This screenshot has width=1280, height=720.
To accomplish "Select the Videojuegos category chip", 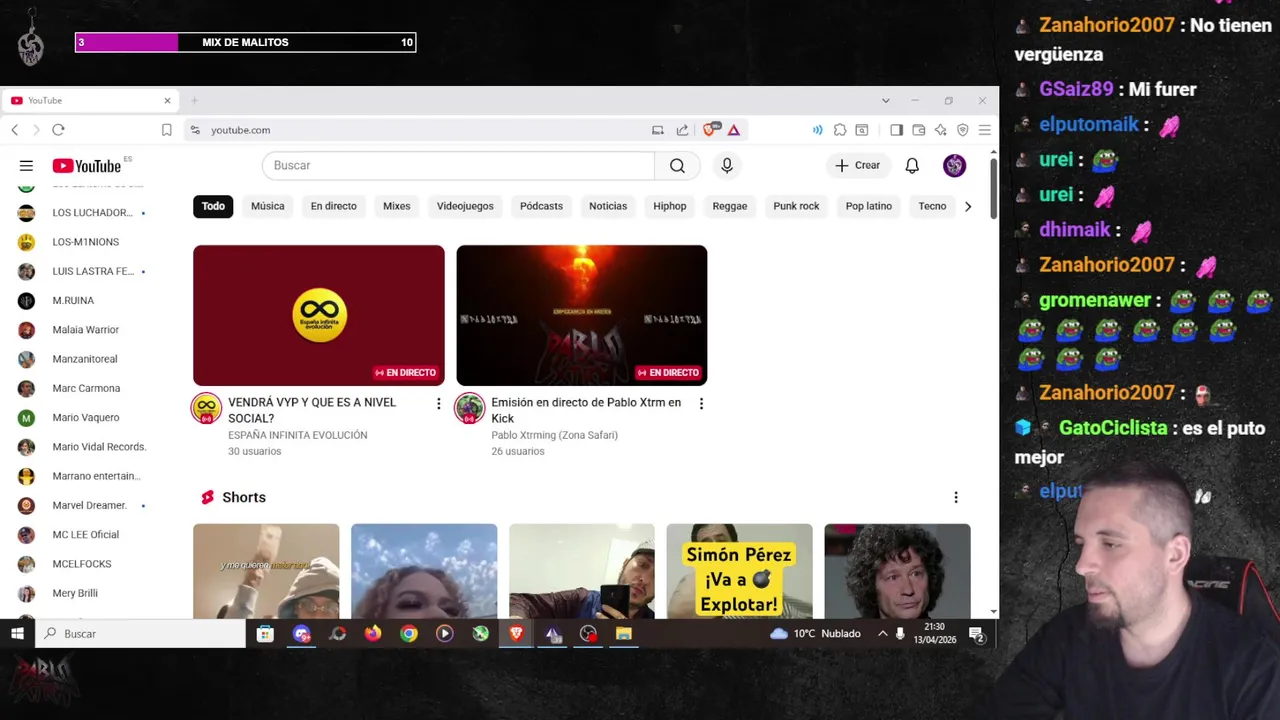I will 465,206.
